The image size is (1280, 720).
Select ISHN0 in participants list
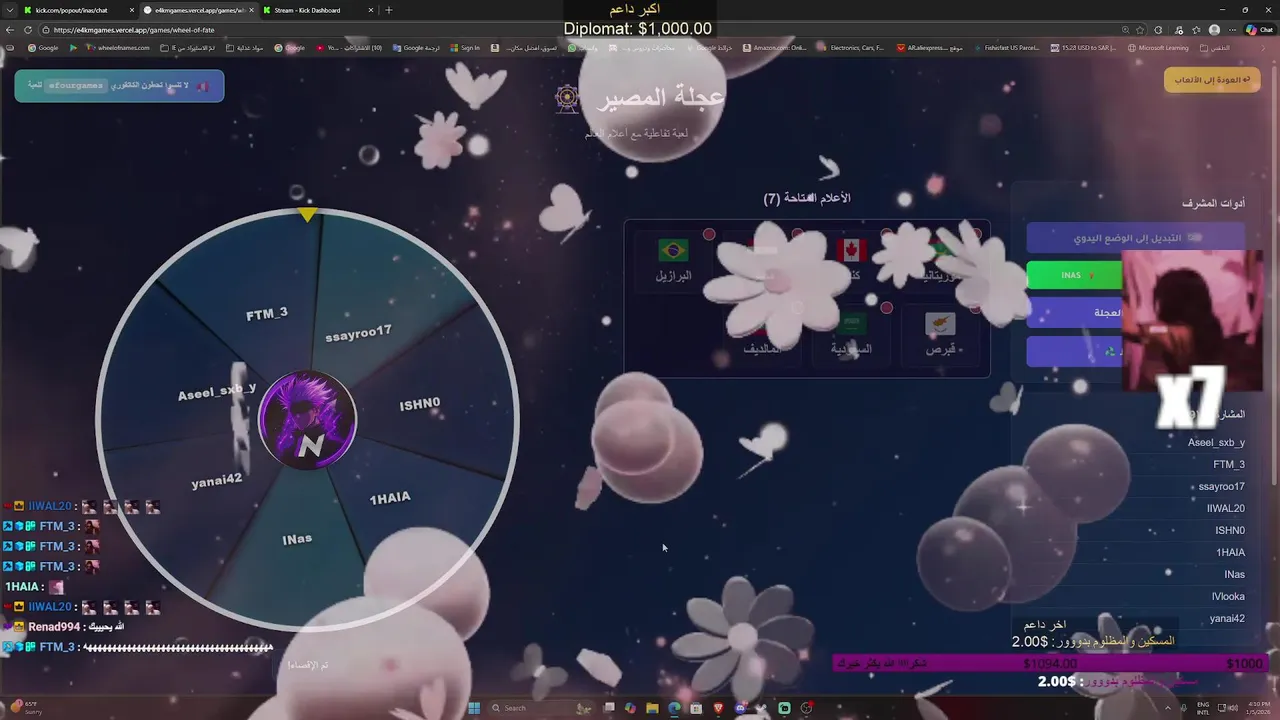(x=1230, y=530)
